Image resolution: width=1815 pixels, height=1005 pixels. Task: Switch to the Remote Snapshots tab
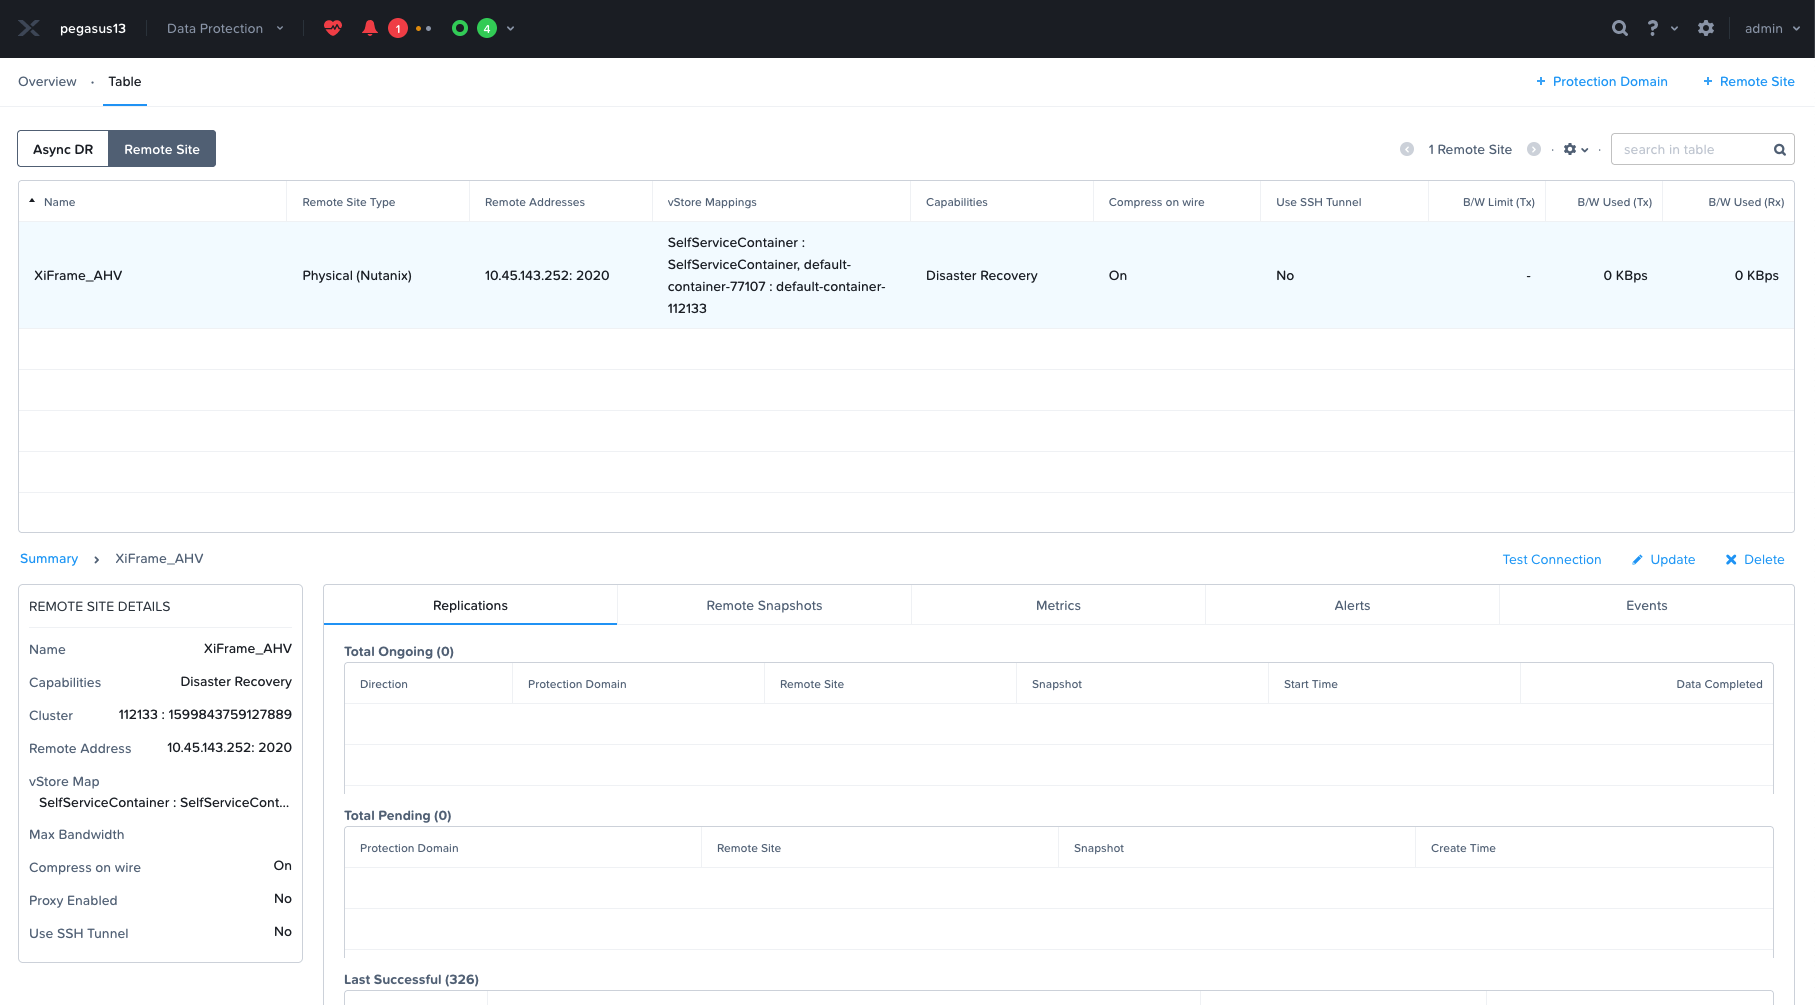pyautogui.click(x=764, y=605)
